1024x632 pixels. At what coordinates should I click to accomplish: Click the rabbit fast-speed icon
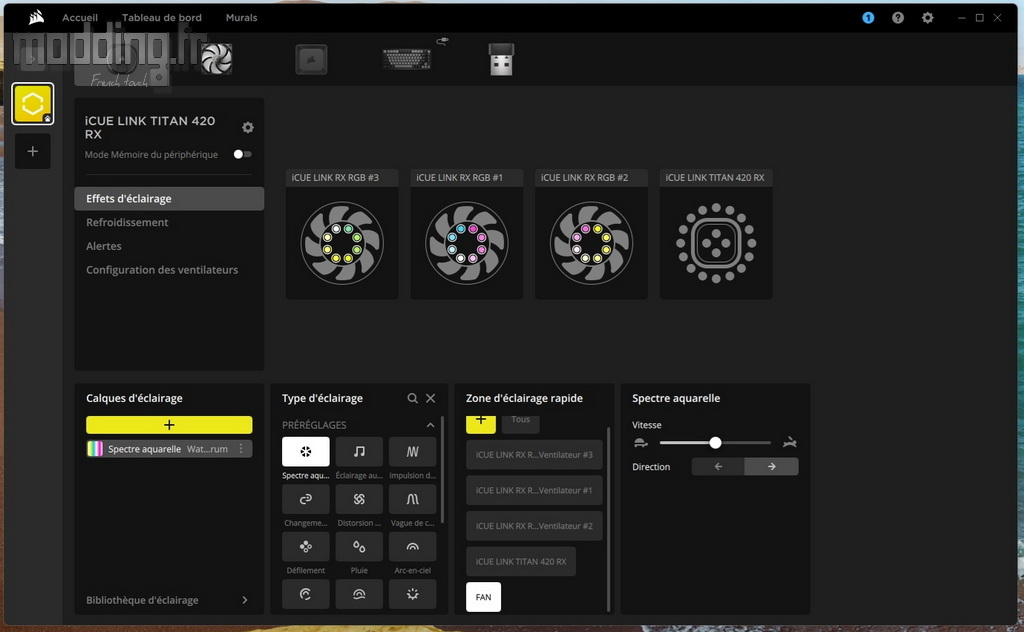pyautogui.click(x=790, y=443)
